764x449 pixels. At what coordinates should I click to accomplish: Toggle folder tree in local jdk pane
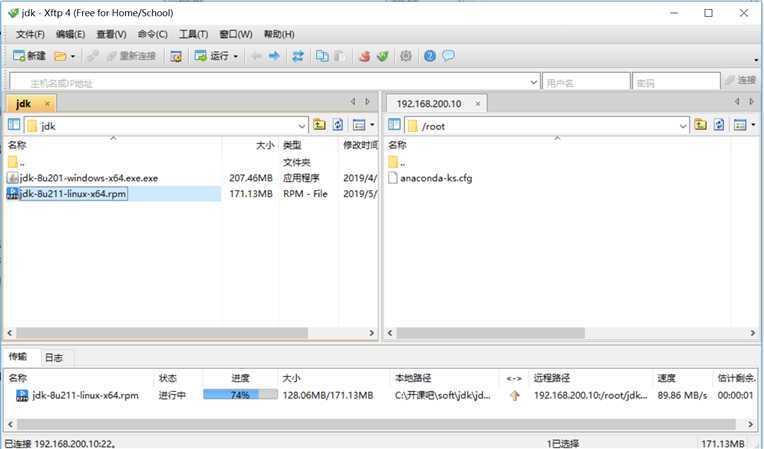tap(14, 125)
